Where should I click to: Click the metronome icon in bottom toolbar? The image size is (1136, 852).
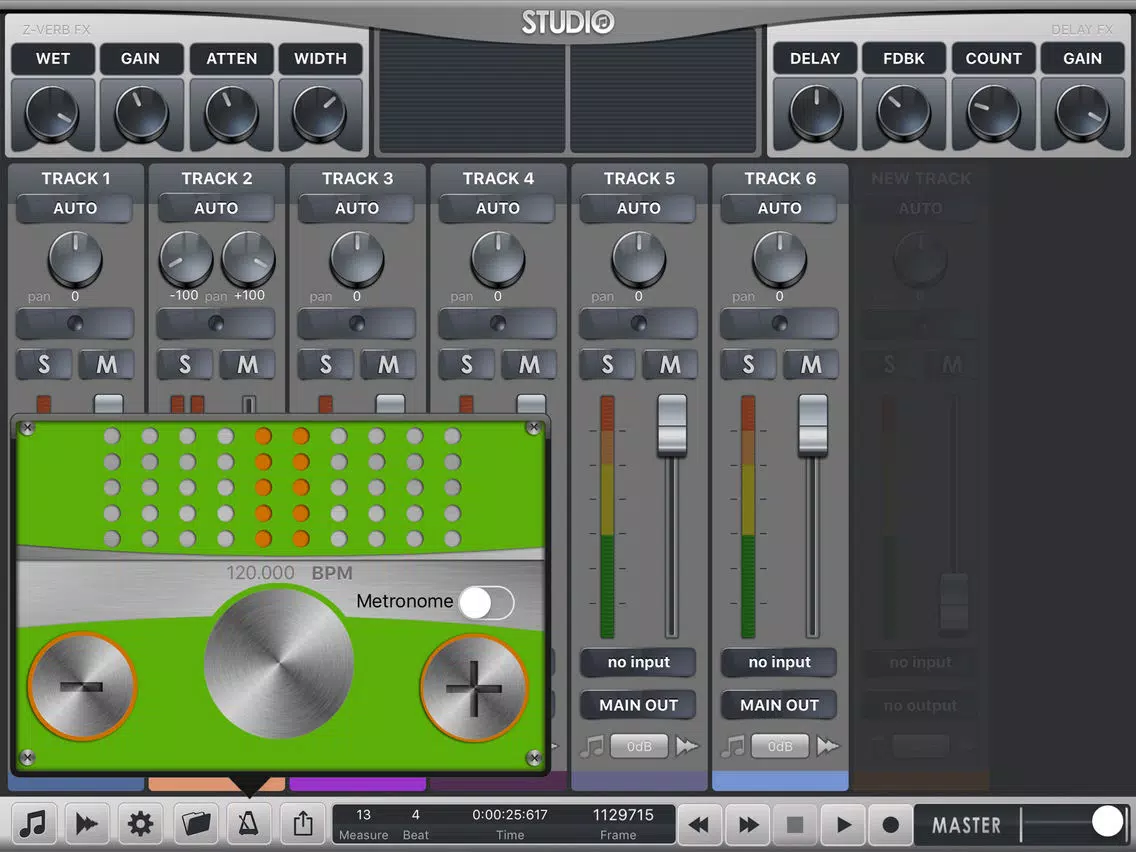pyautogui.click(x=248, y=824)
